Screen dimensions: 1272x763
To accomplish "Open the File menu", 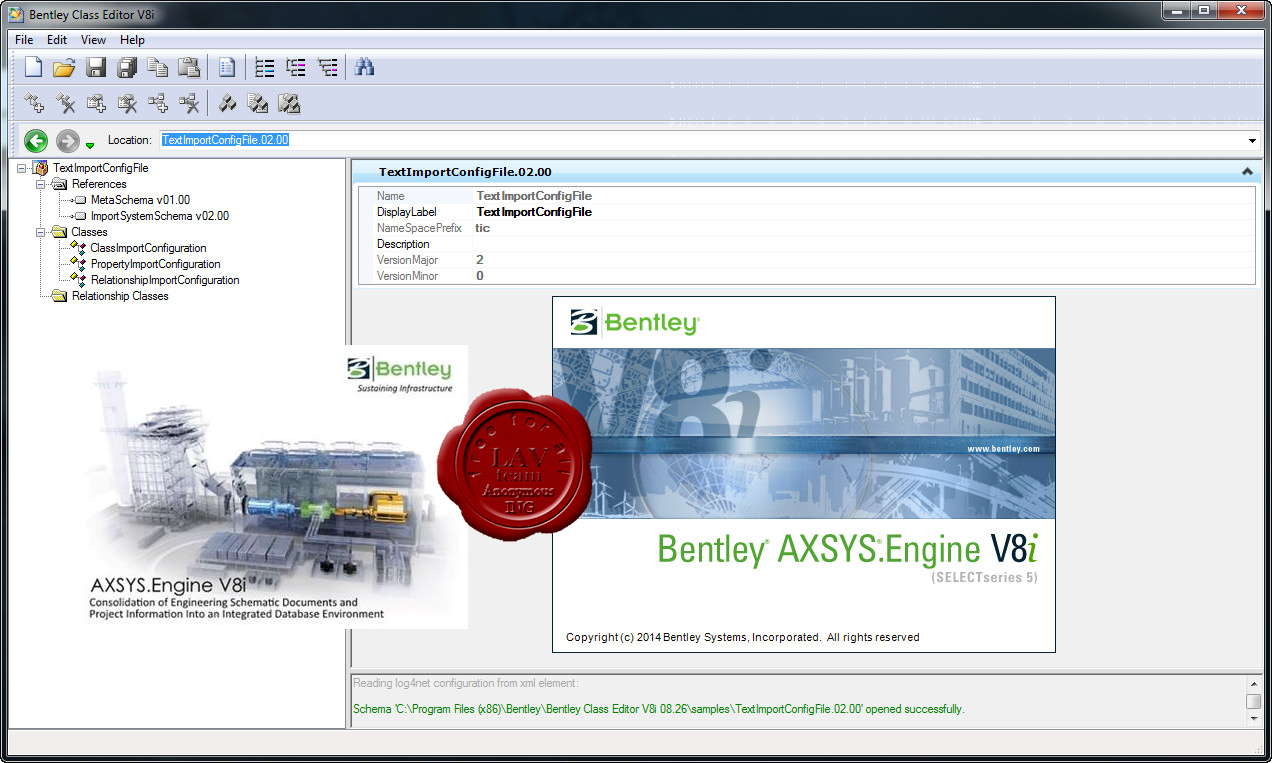I will (x=24, y=40).
